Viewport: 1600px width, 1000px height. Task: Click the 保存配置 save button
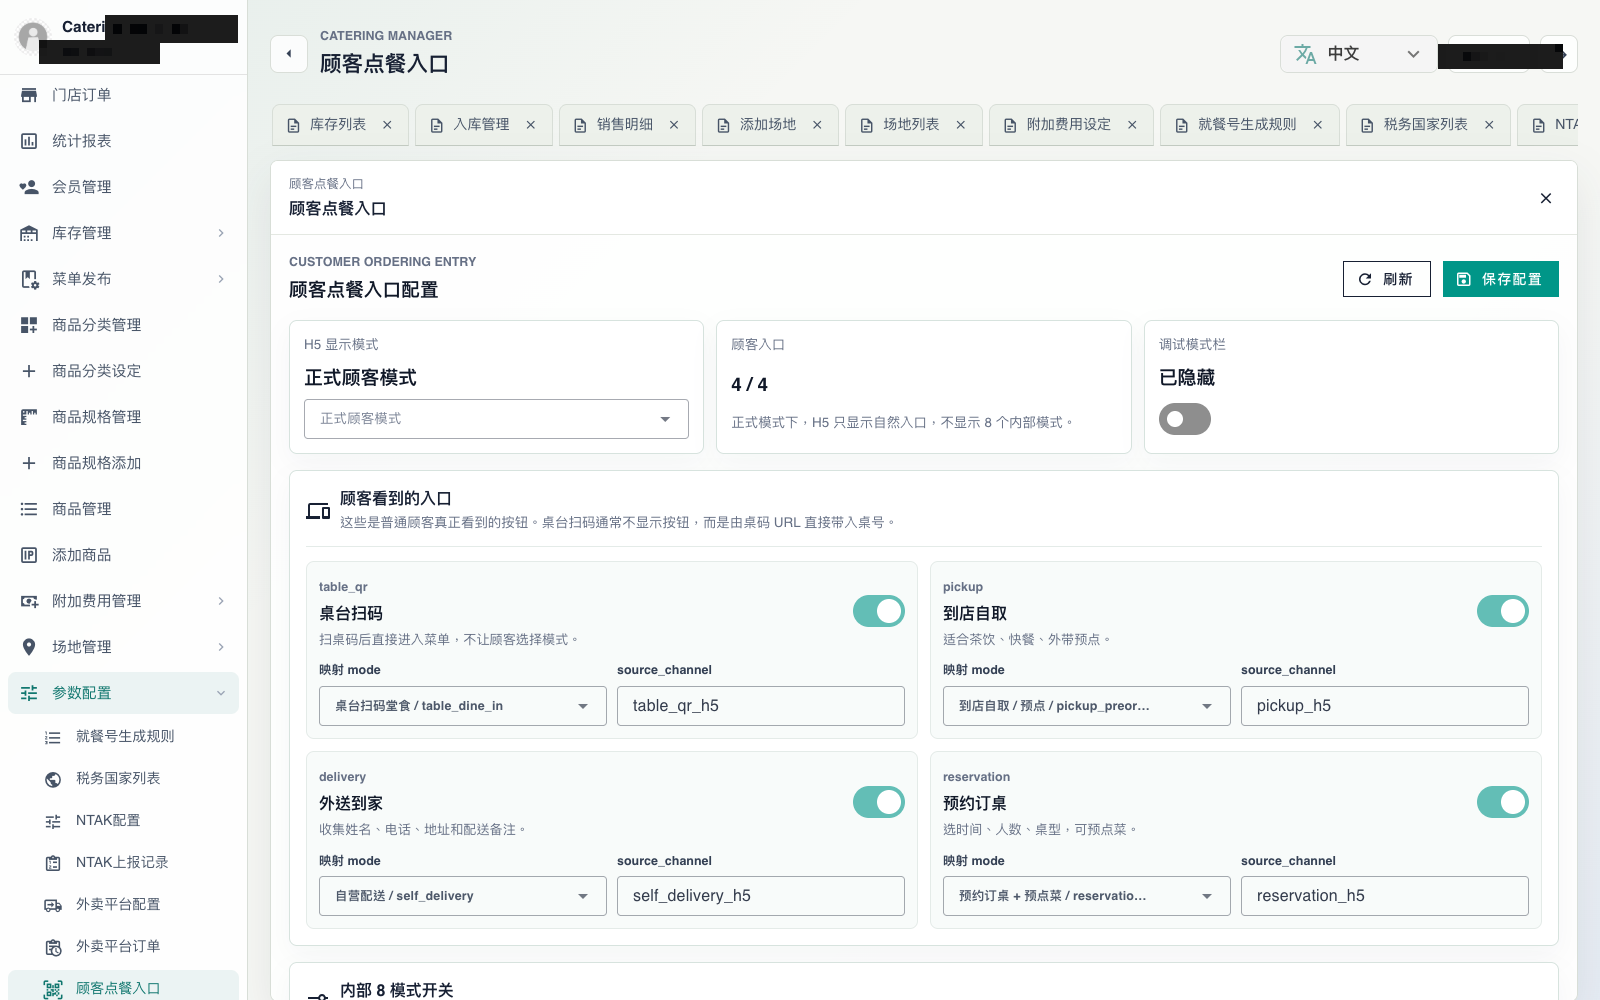pos(1501,279)
